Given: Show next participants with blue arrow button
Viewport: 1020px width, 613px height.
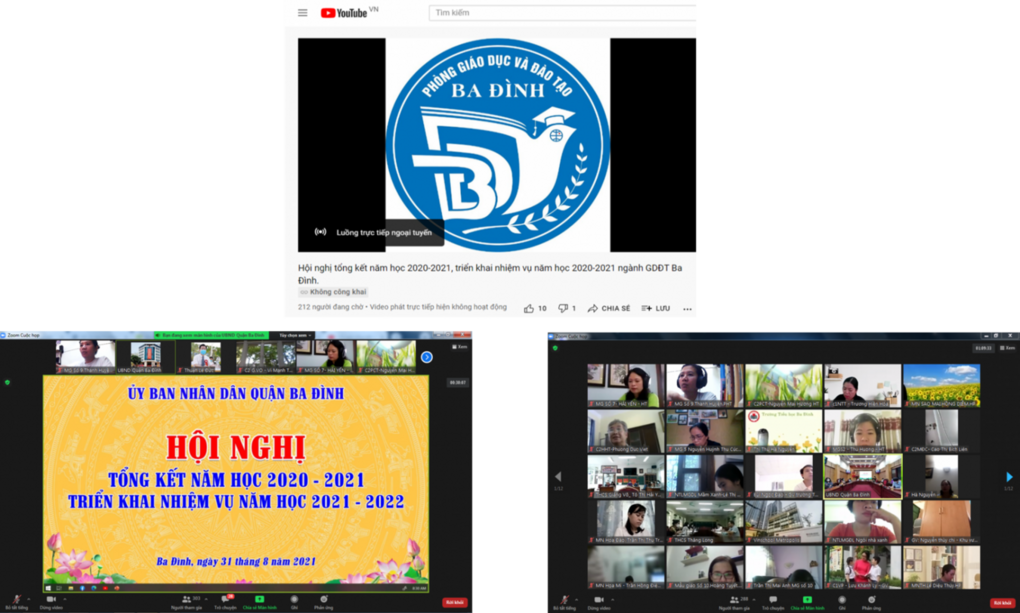Looking at the screenshot, I should tap(427, 357).
